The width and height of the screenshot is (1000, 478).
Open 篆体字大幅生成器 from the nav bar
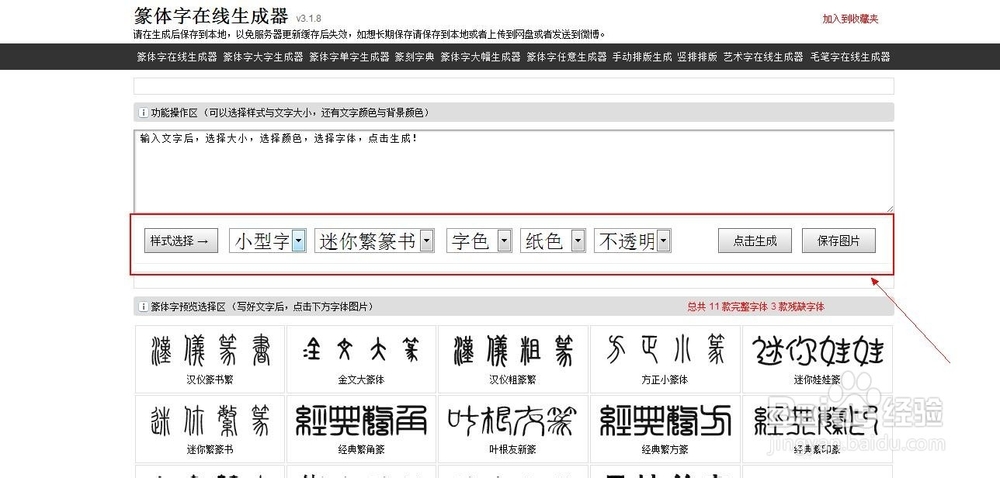(480, 57)
